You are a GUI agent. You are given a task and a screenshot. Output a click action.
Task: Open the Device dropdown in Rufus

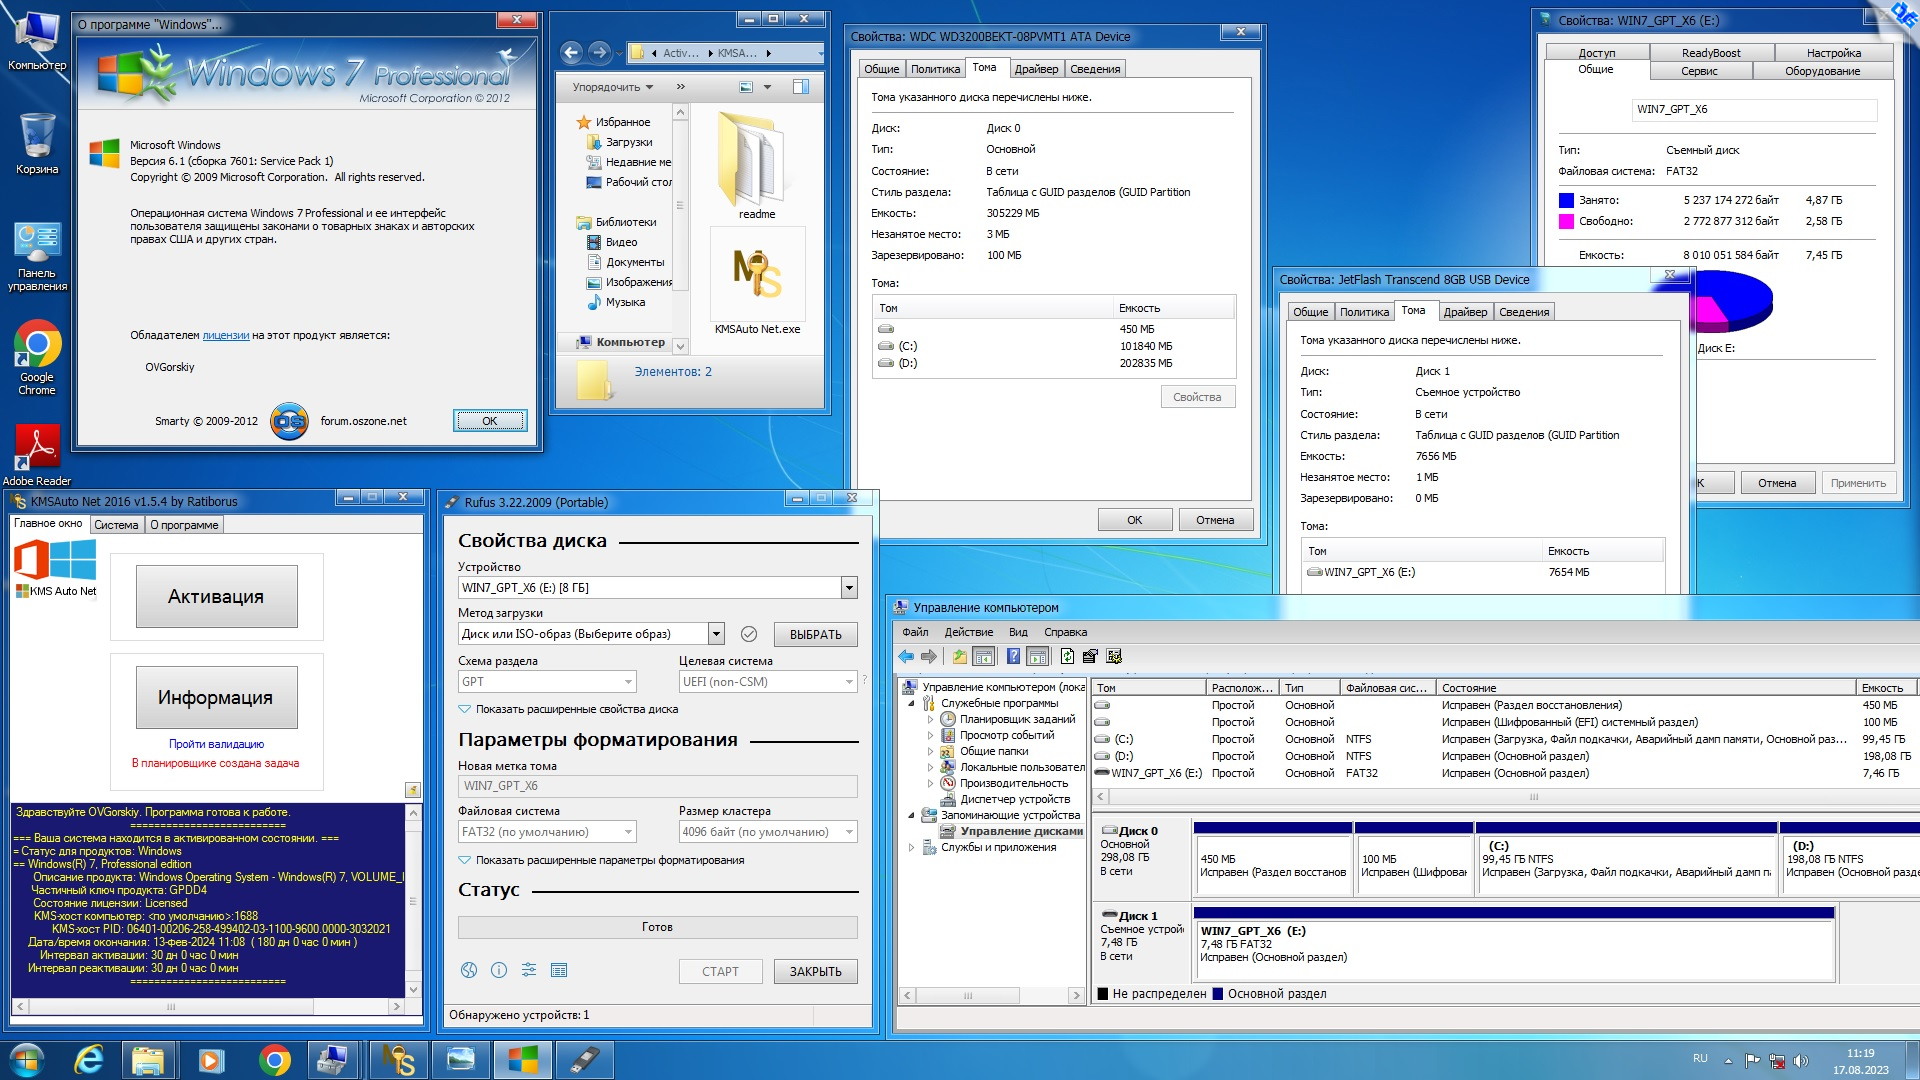pos(849,588)
